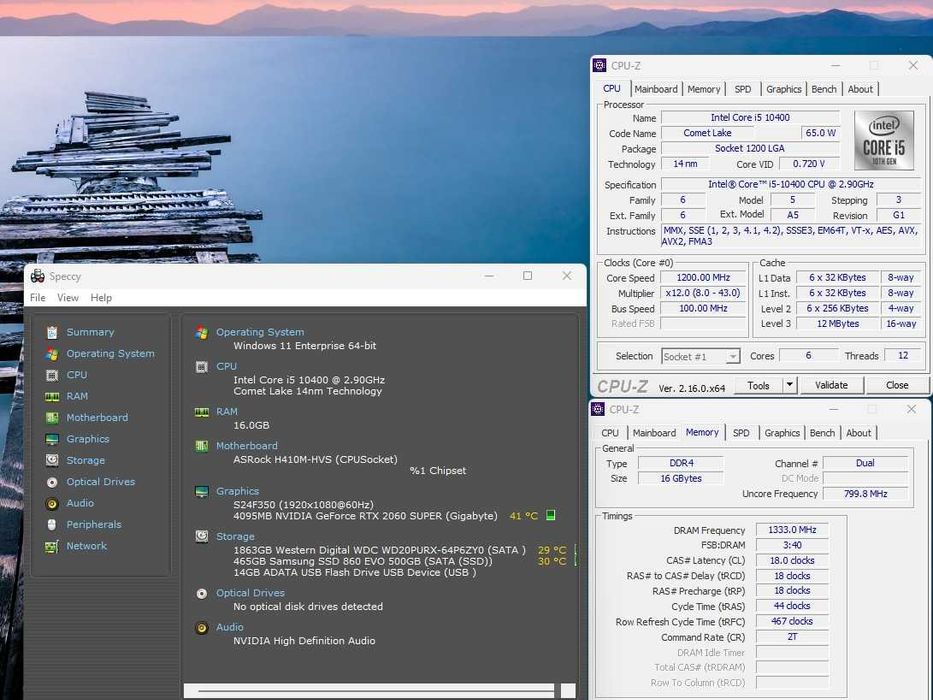Click the upper CPU-Z window title icon
933x700 pixels.
[600, 65]
